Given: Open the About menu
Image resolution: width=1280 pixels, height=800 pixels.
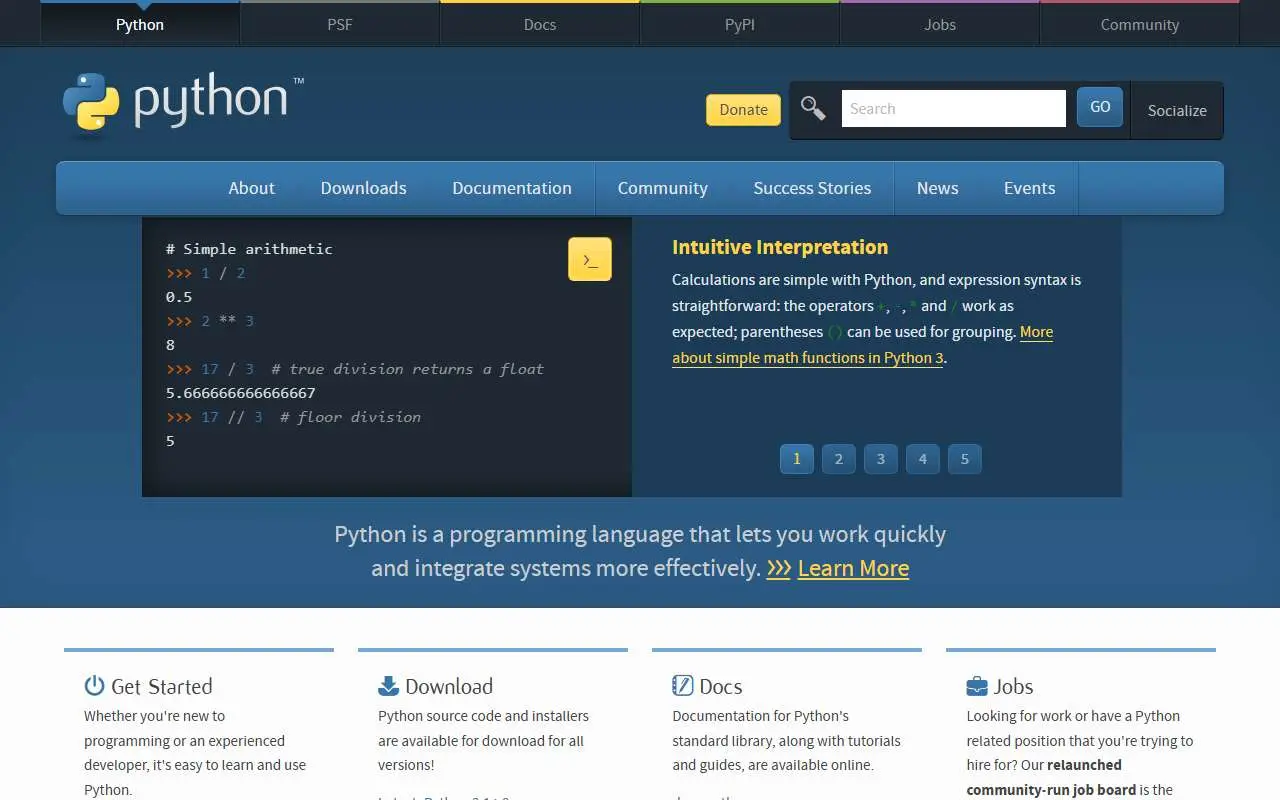Looking at the screenshot, I should [x=251, y=188].
